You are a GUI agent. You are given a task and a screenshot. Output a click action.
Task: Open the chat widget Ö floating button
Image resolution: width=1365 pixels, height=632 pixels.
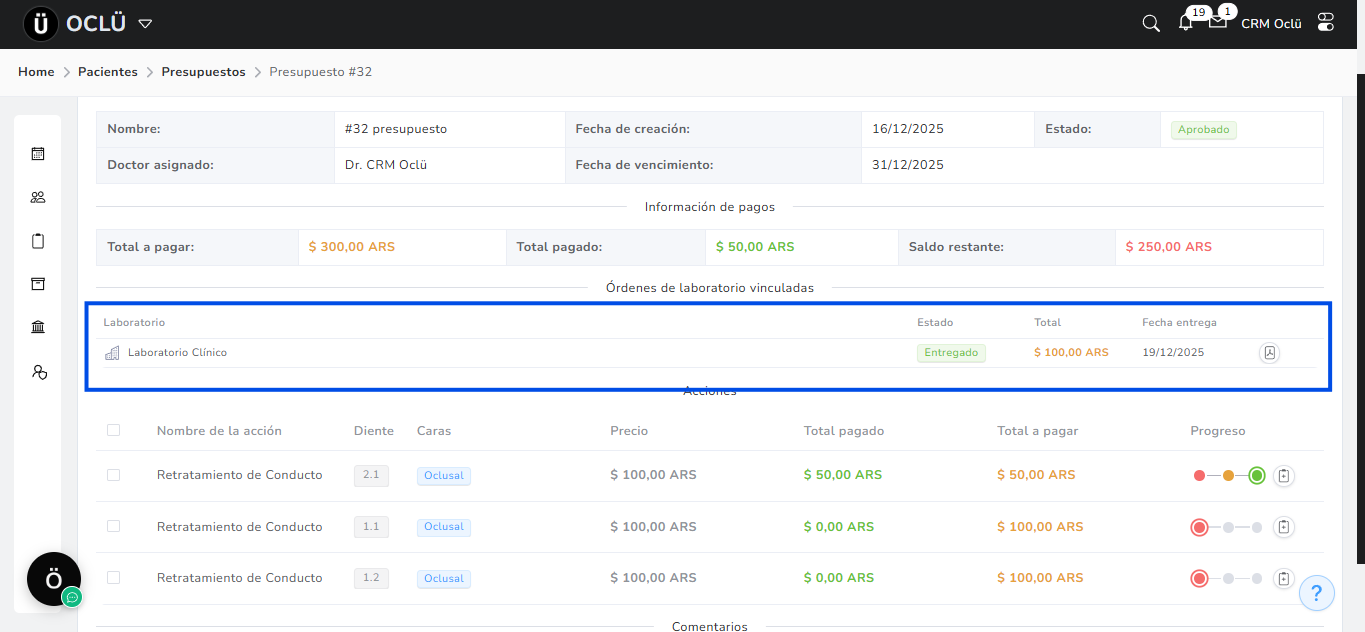coord(54,579)
